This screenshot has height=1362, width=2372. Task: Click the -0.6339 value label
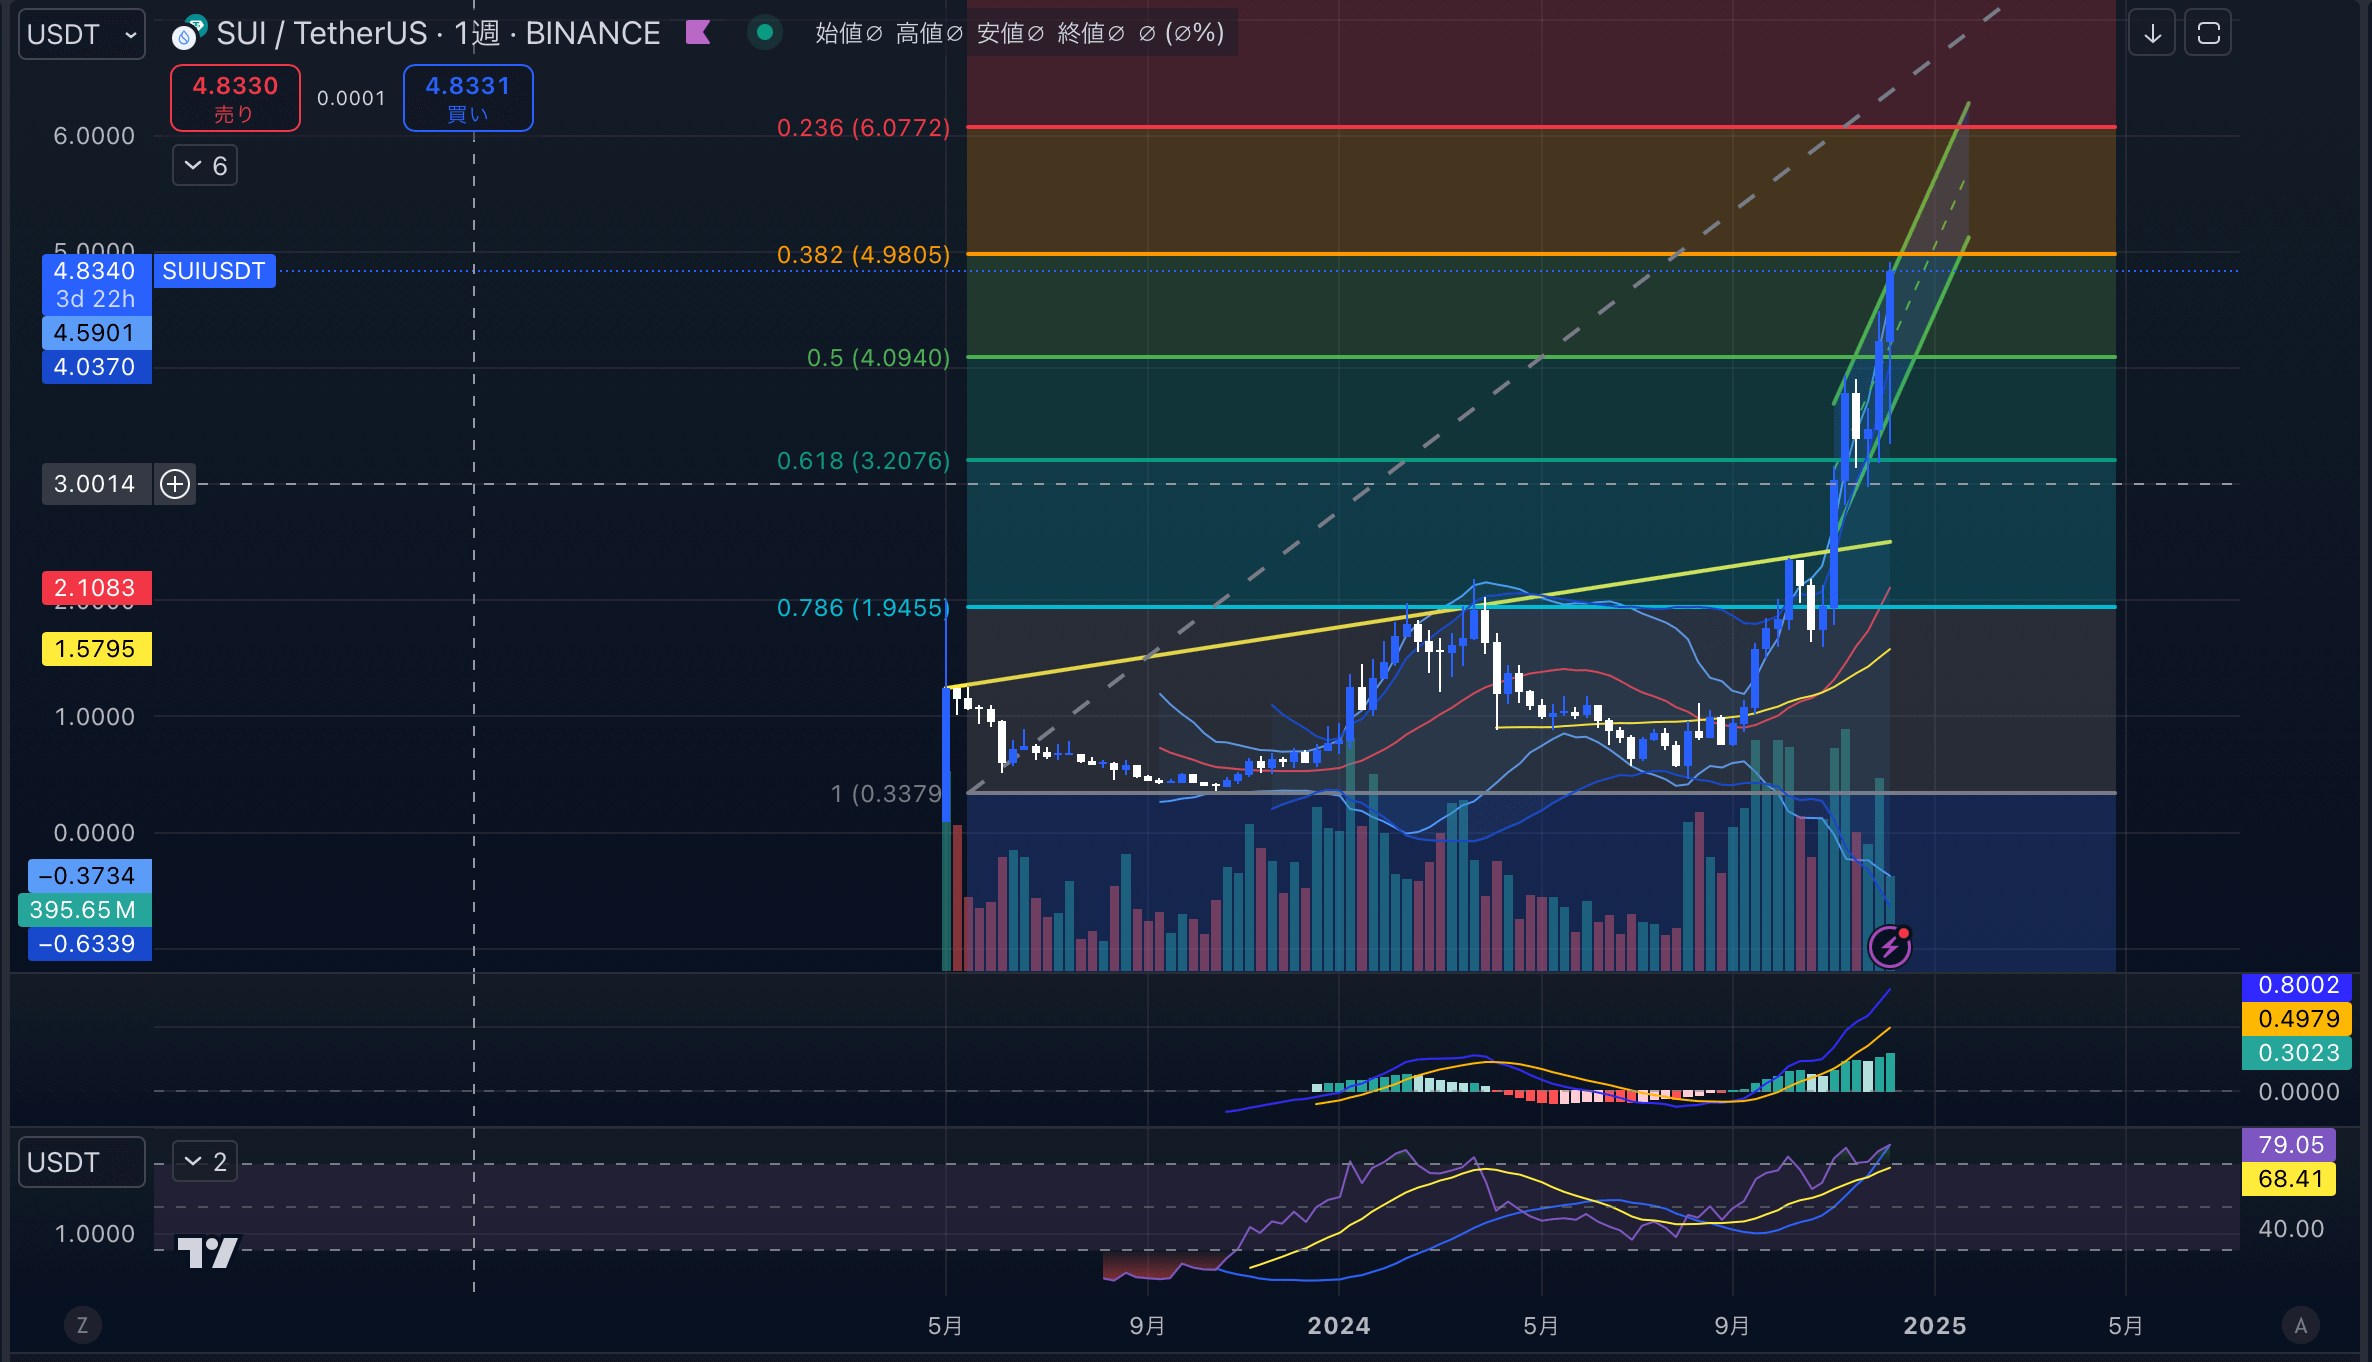[88, 944]
